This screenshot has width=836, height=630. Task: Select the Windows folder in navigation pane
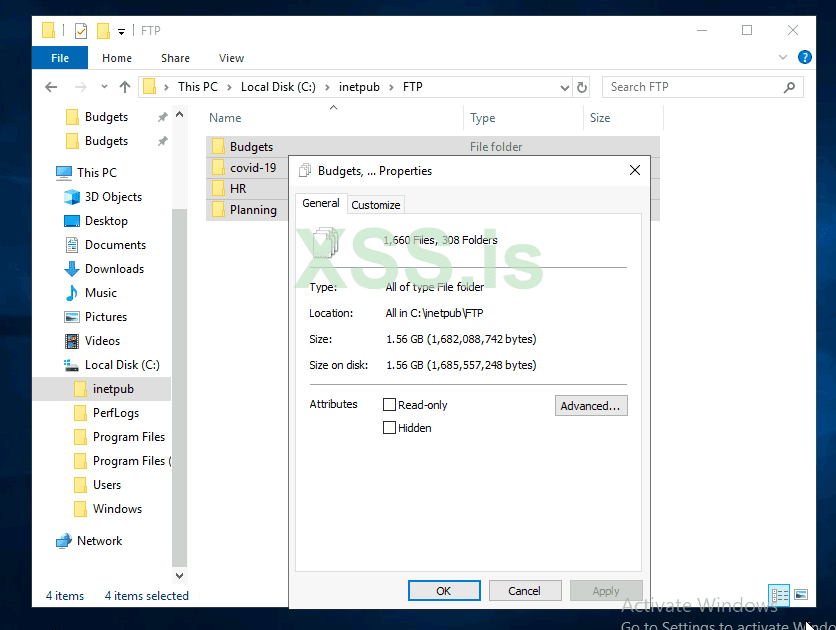(117, 508)
